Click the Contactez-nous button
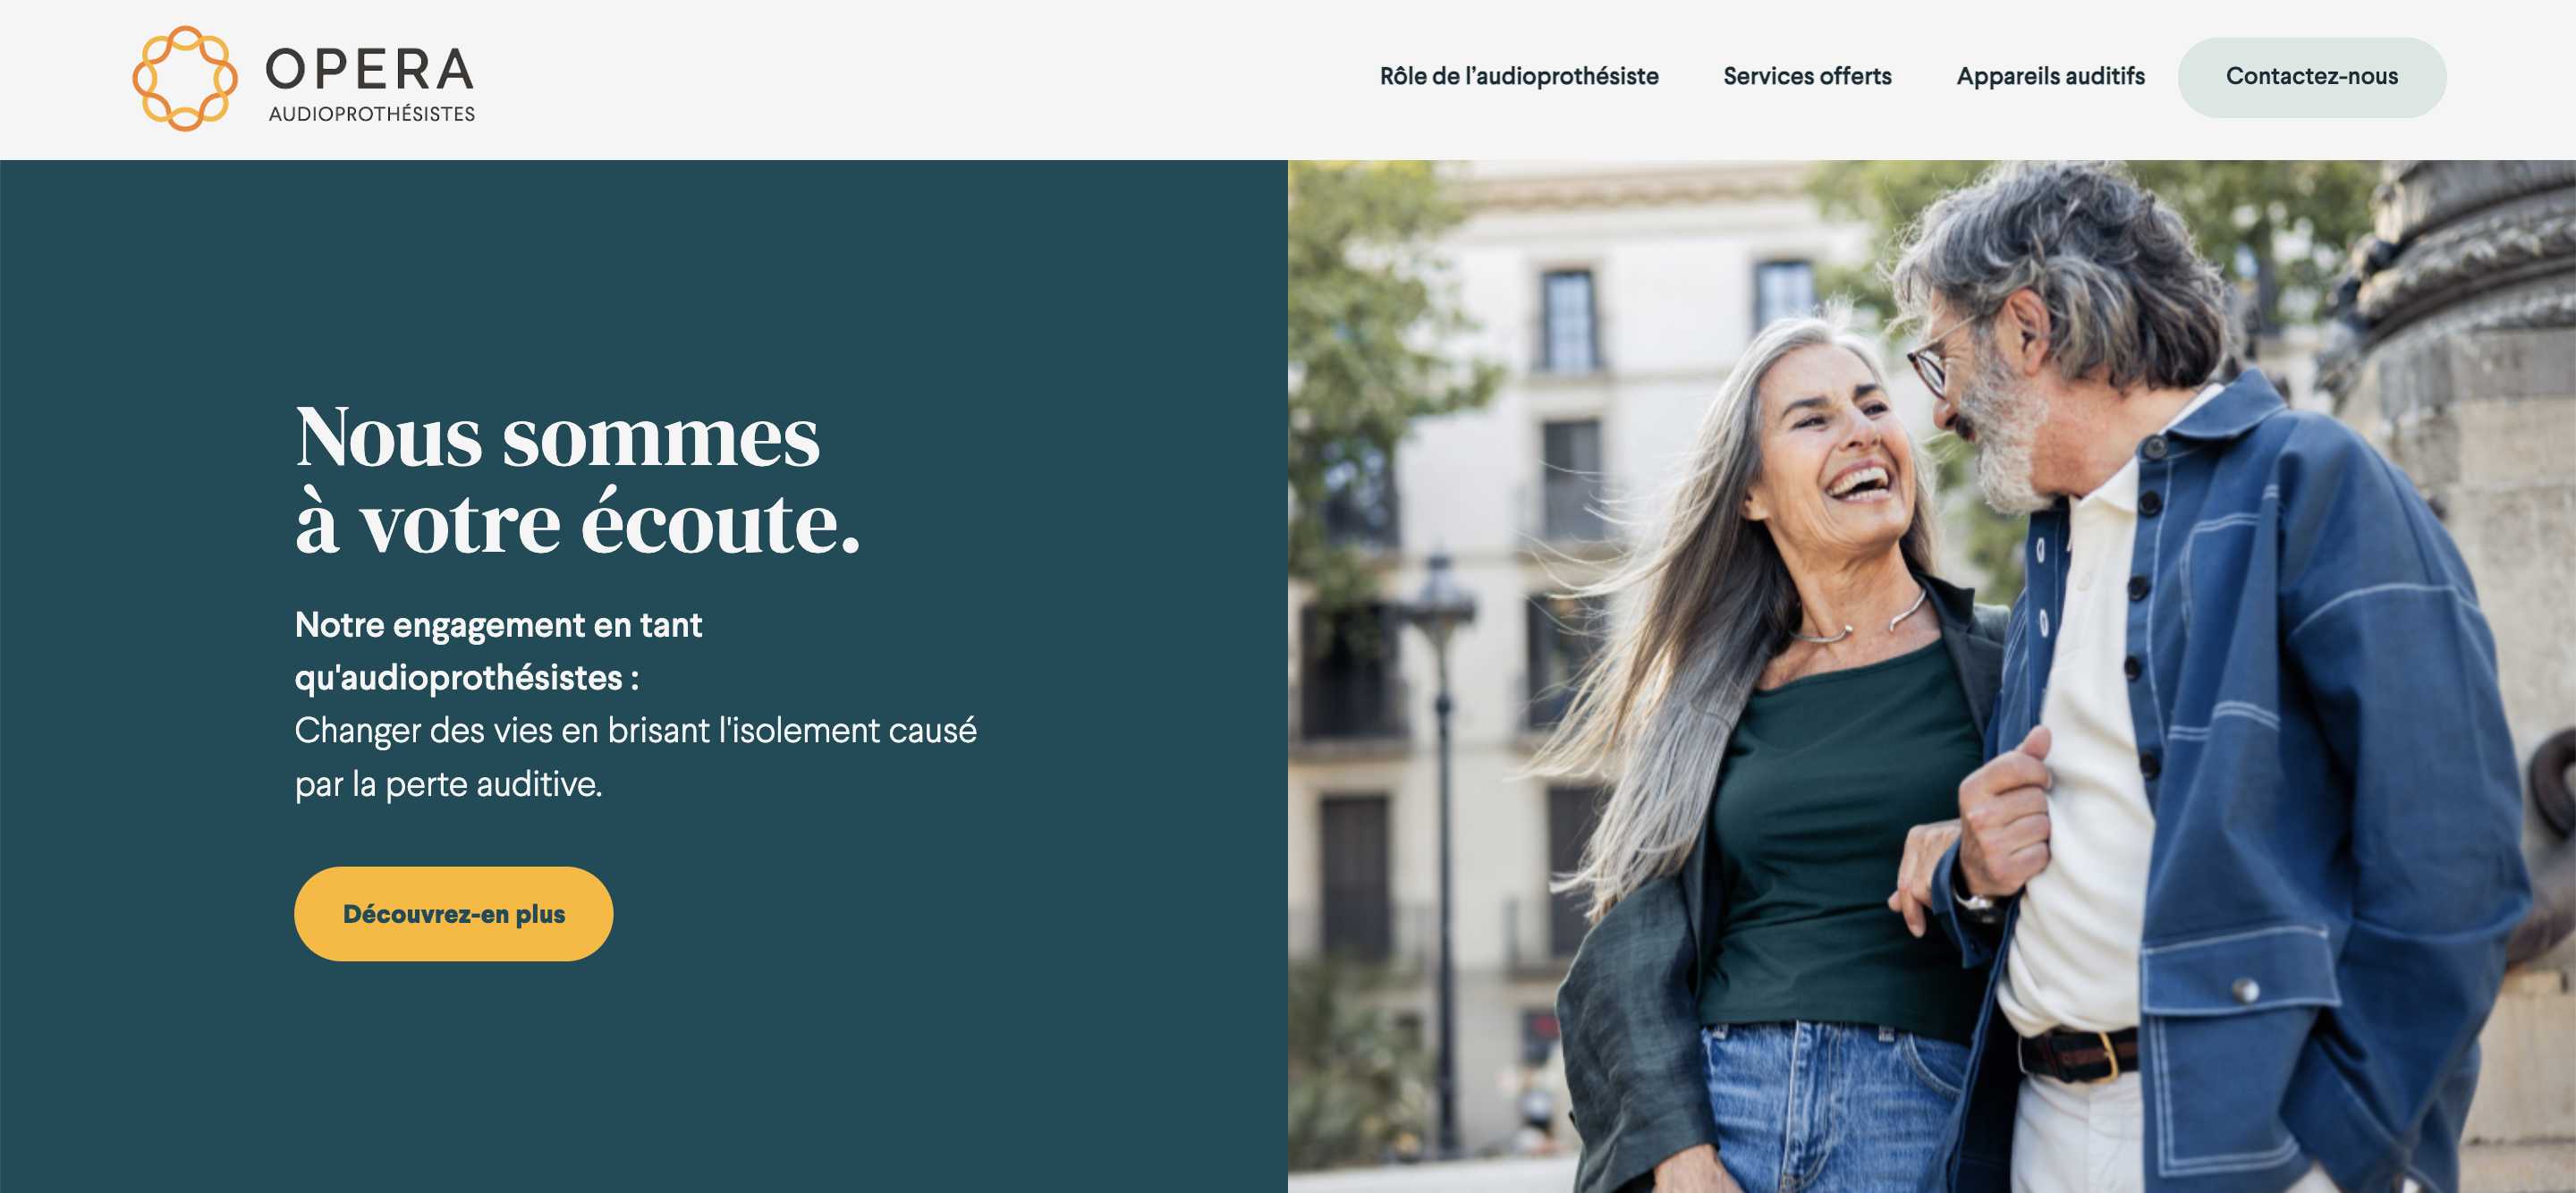2576x1193 pixels. pos(2312,77)
